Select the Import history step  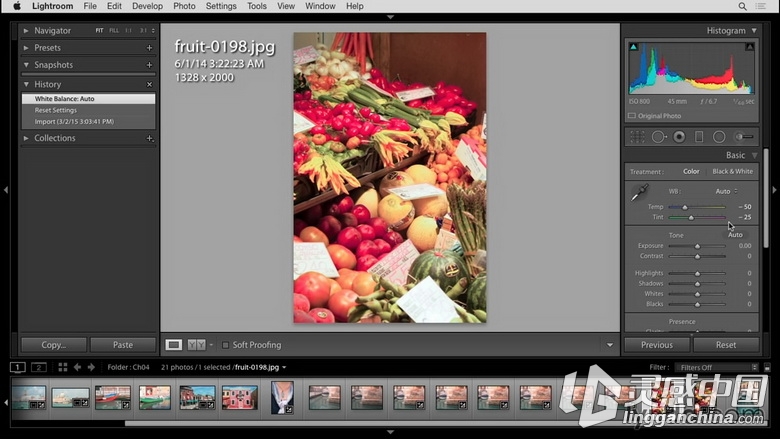tap(88, 121)
